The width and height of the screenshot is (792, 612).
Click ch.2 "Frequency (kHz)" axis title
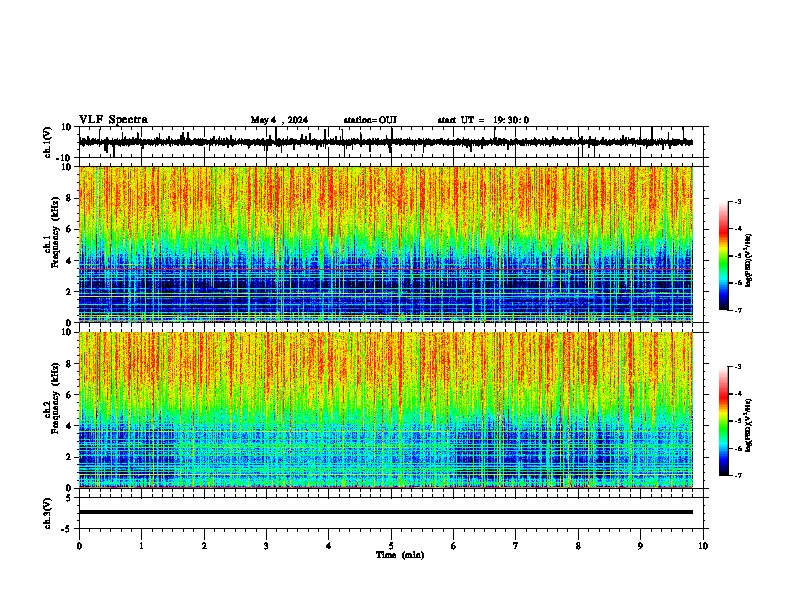point(56,398)
